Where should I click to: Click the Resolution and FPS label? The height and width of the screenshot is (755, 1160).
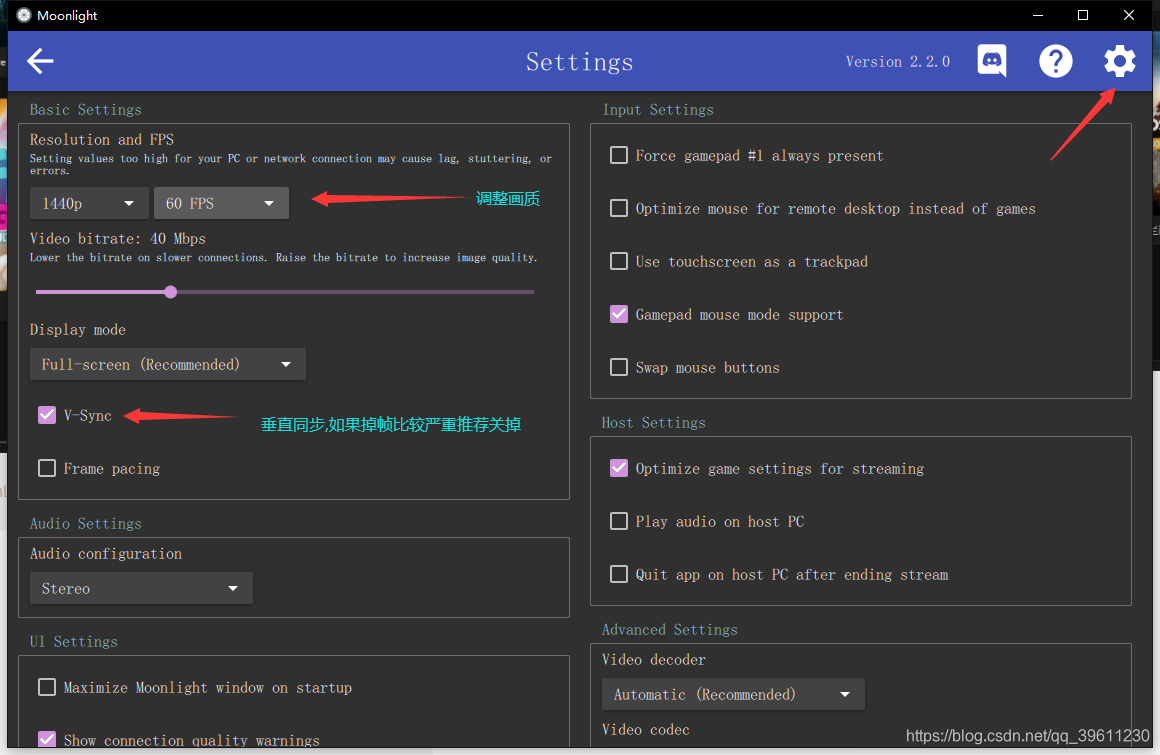(x=101, y=139)
